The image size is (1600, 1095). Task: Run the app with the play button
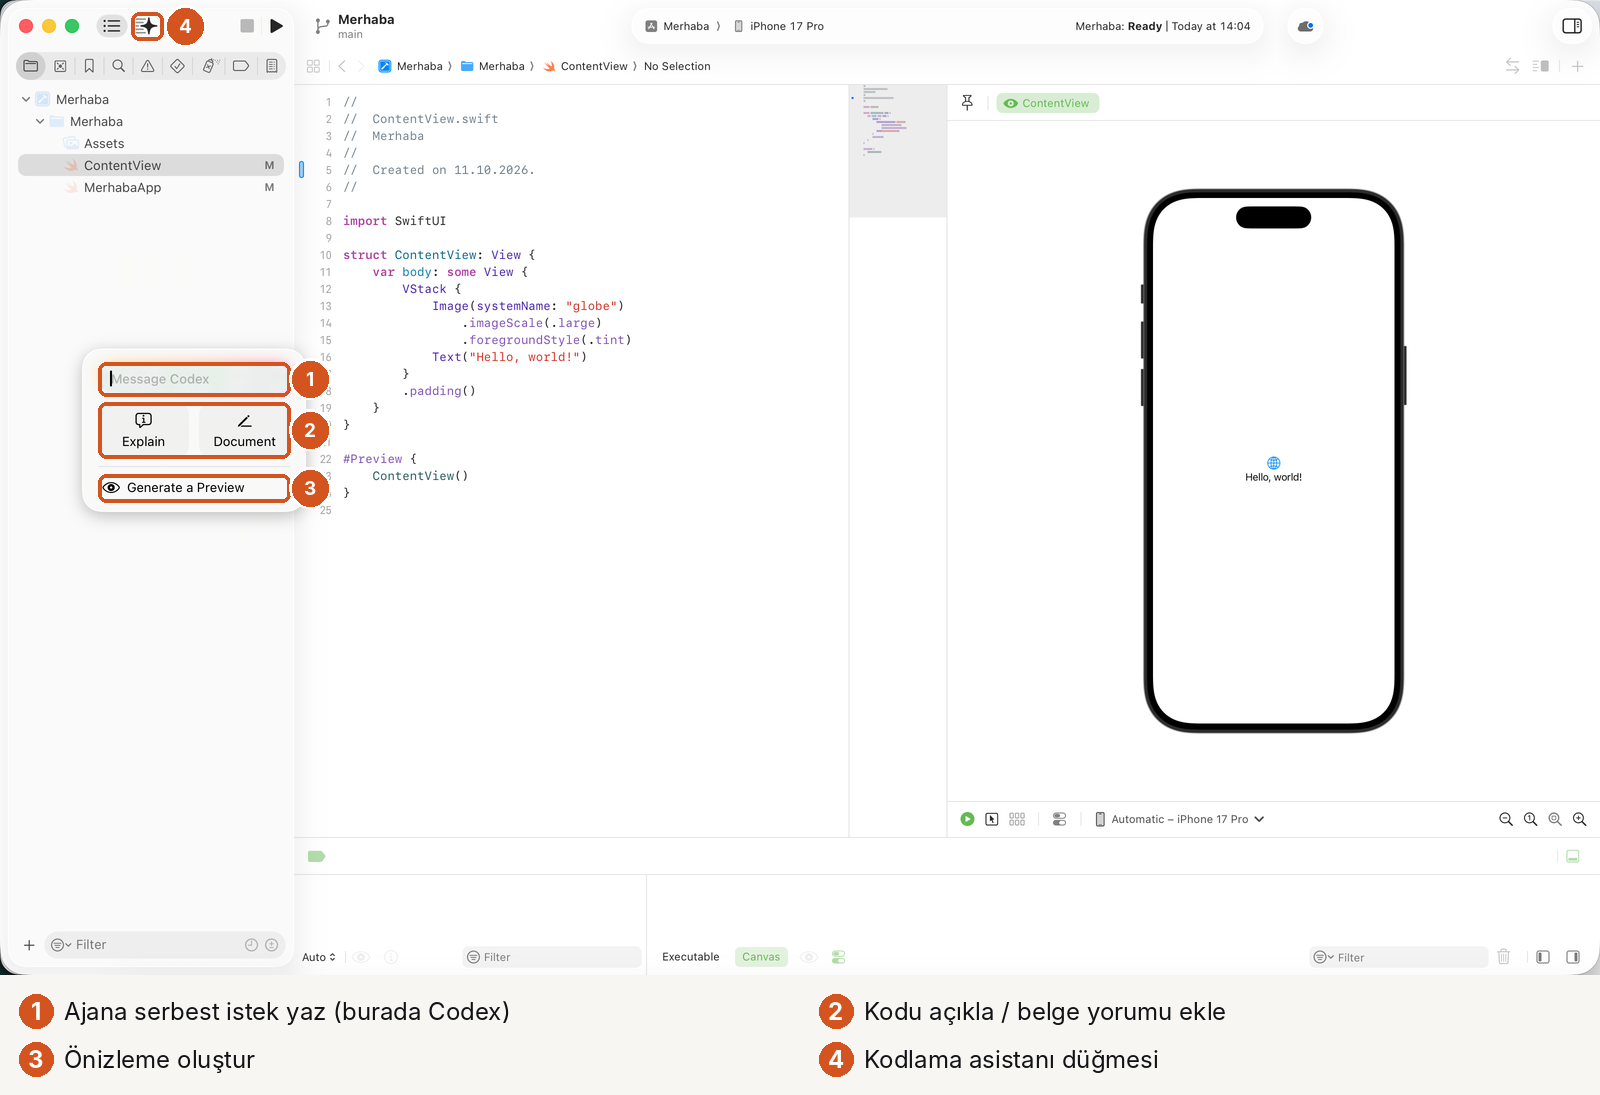(276, 26)
